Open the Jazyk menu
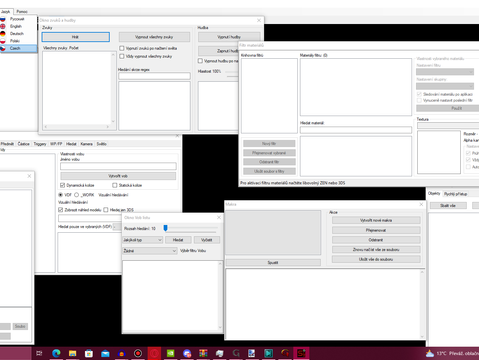The height and width of the screenshot is (360, 479). coord(6,12)
